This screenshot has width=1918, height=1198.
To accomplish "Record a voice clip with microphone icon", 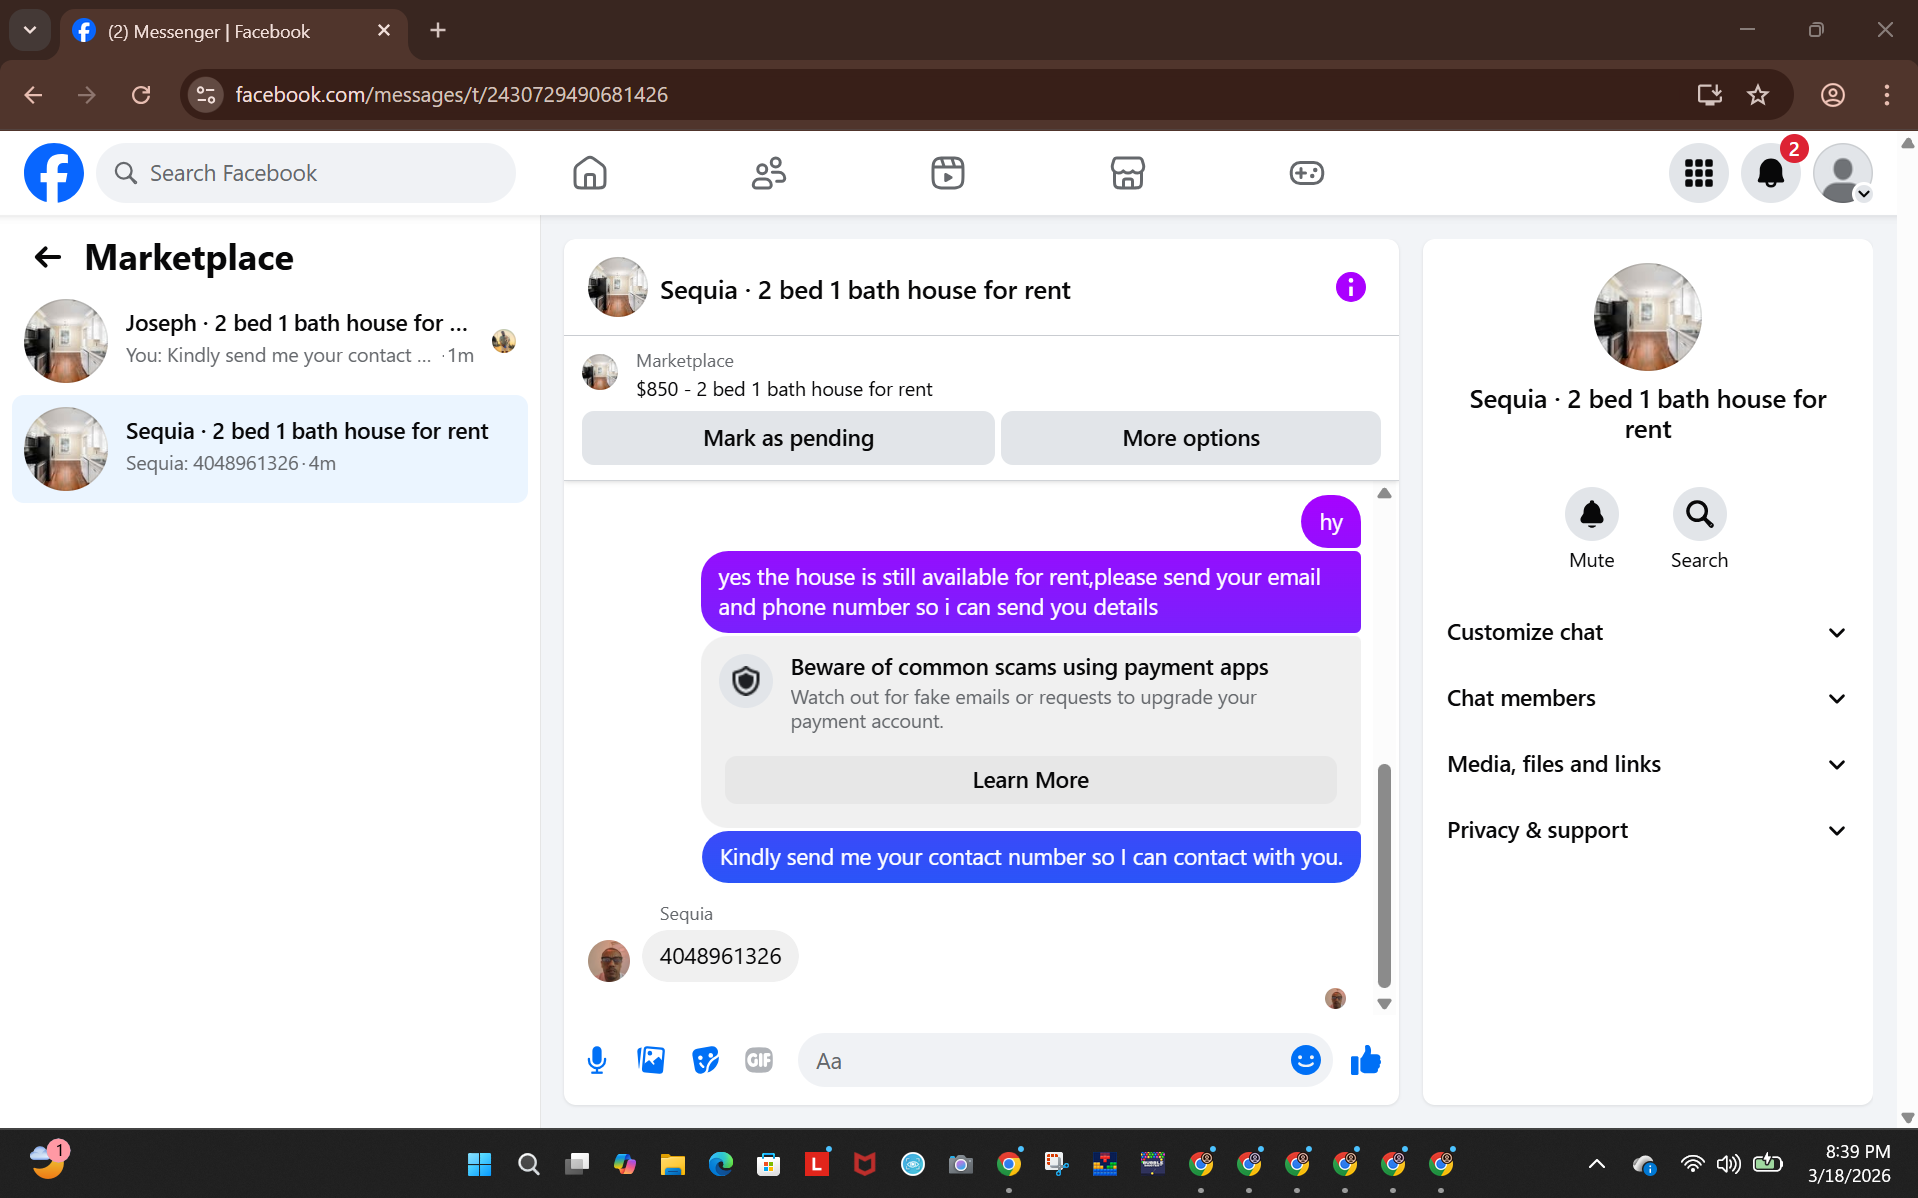I will tap(597, 1060).
